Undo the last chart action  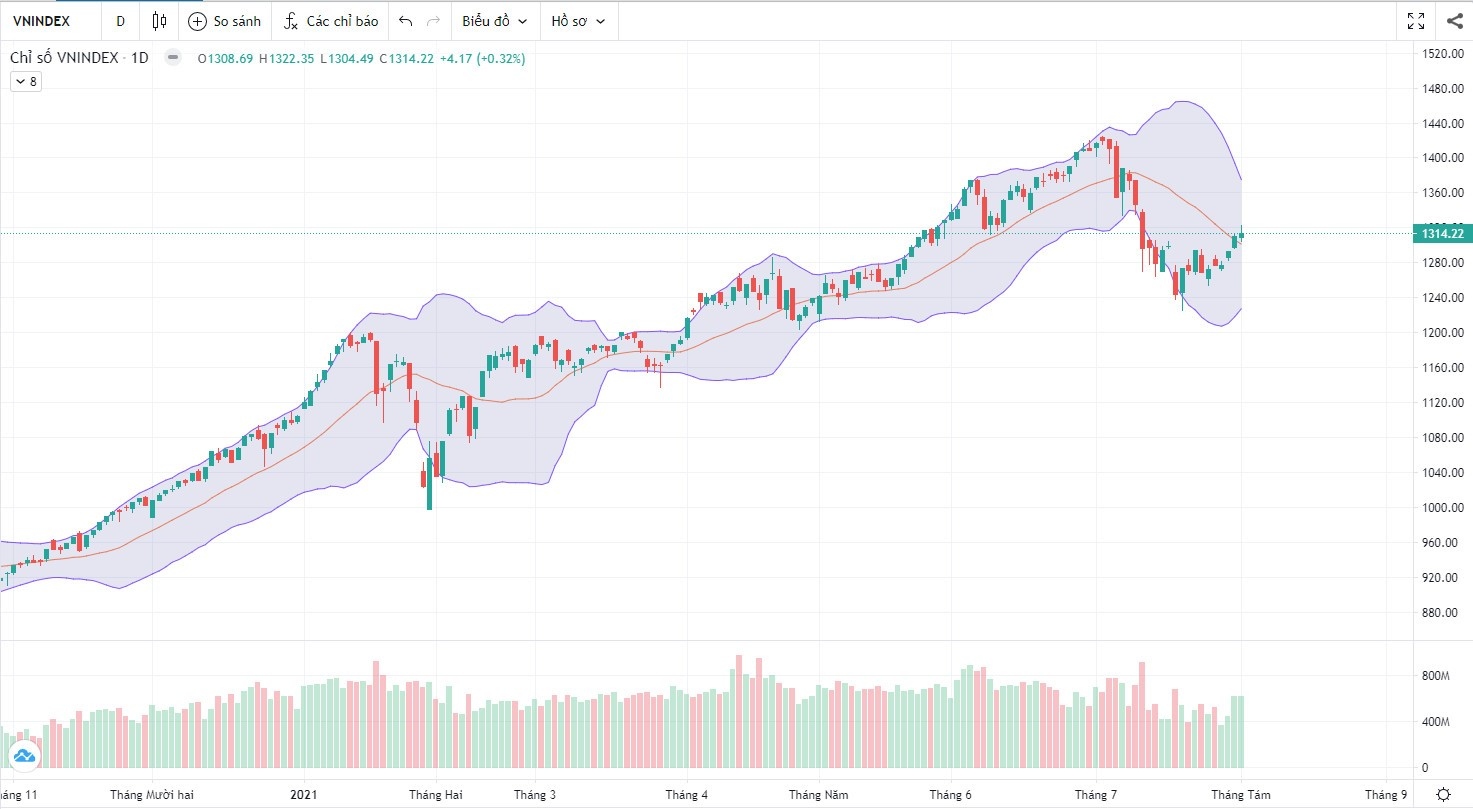click(x=405, y=21)
